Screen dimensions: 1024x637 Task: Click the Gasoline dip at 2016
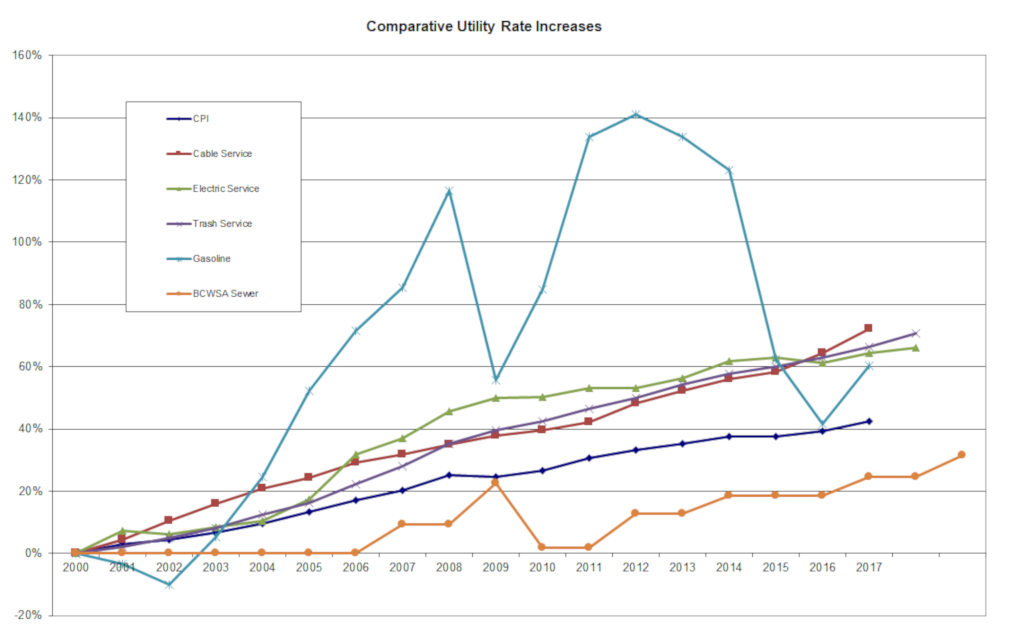click(x=822, y=424)
